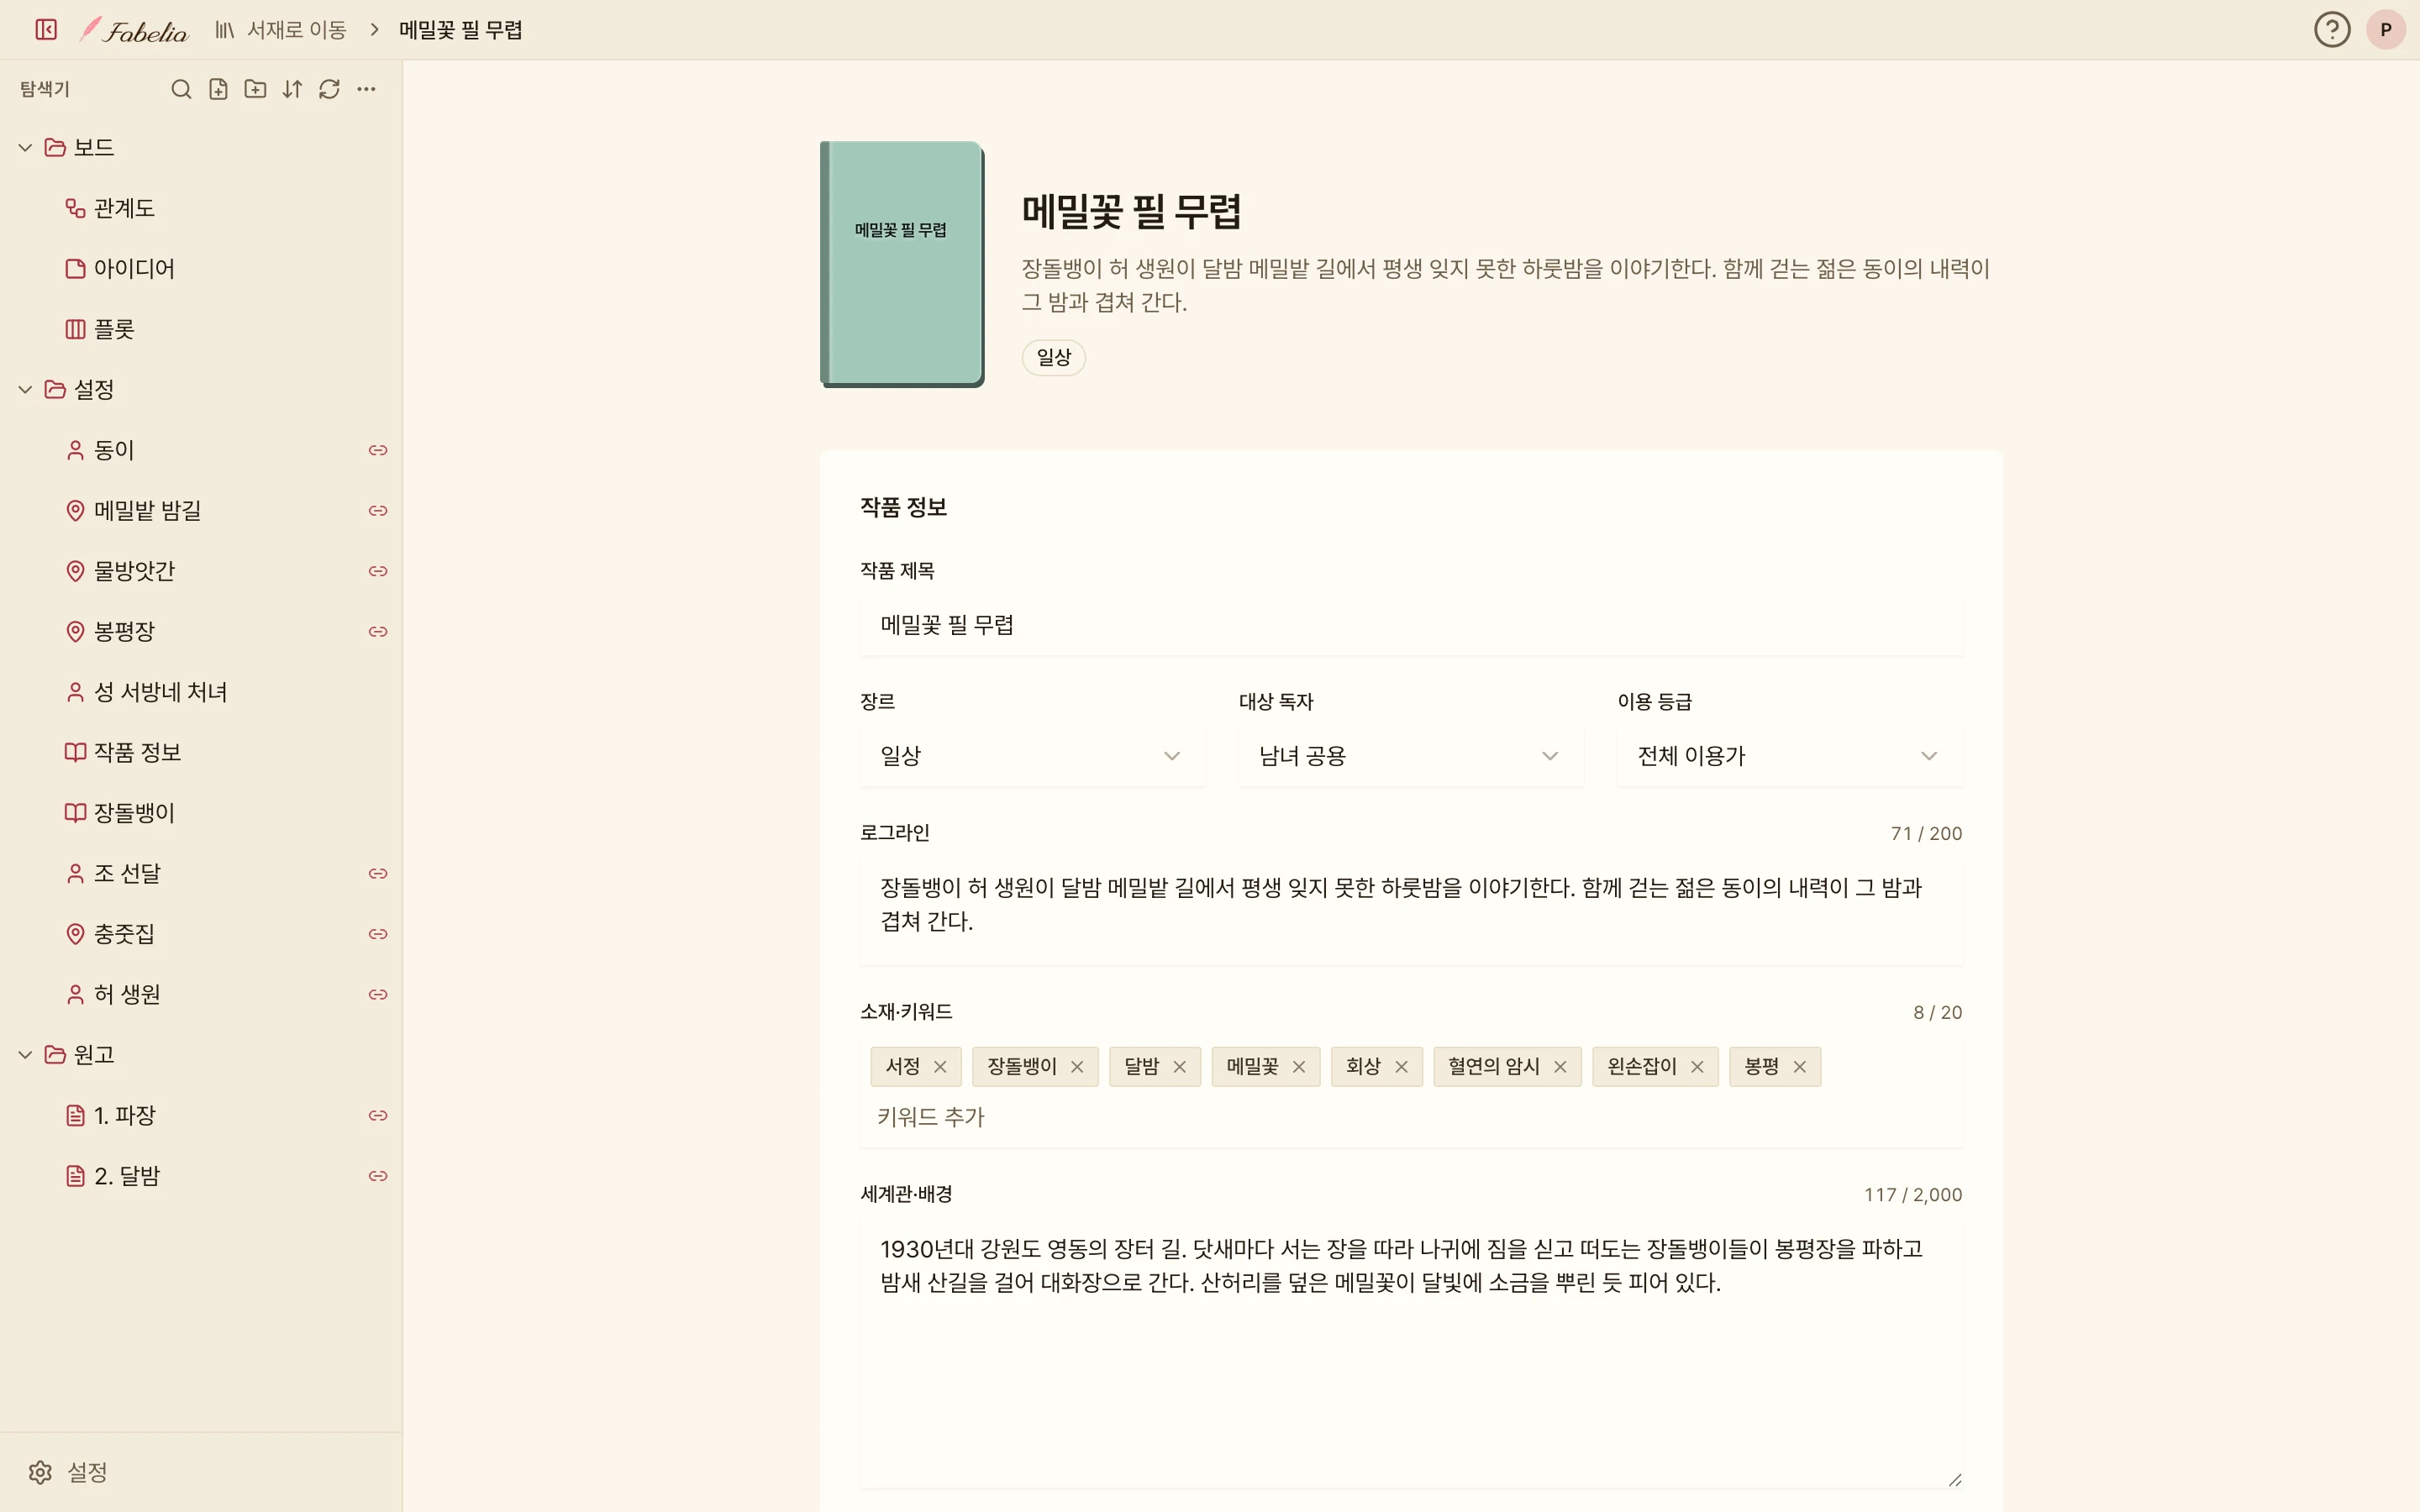
Task: Create a new file in explorer
Action: [x=218, y=89]
